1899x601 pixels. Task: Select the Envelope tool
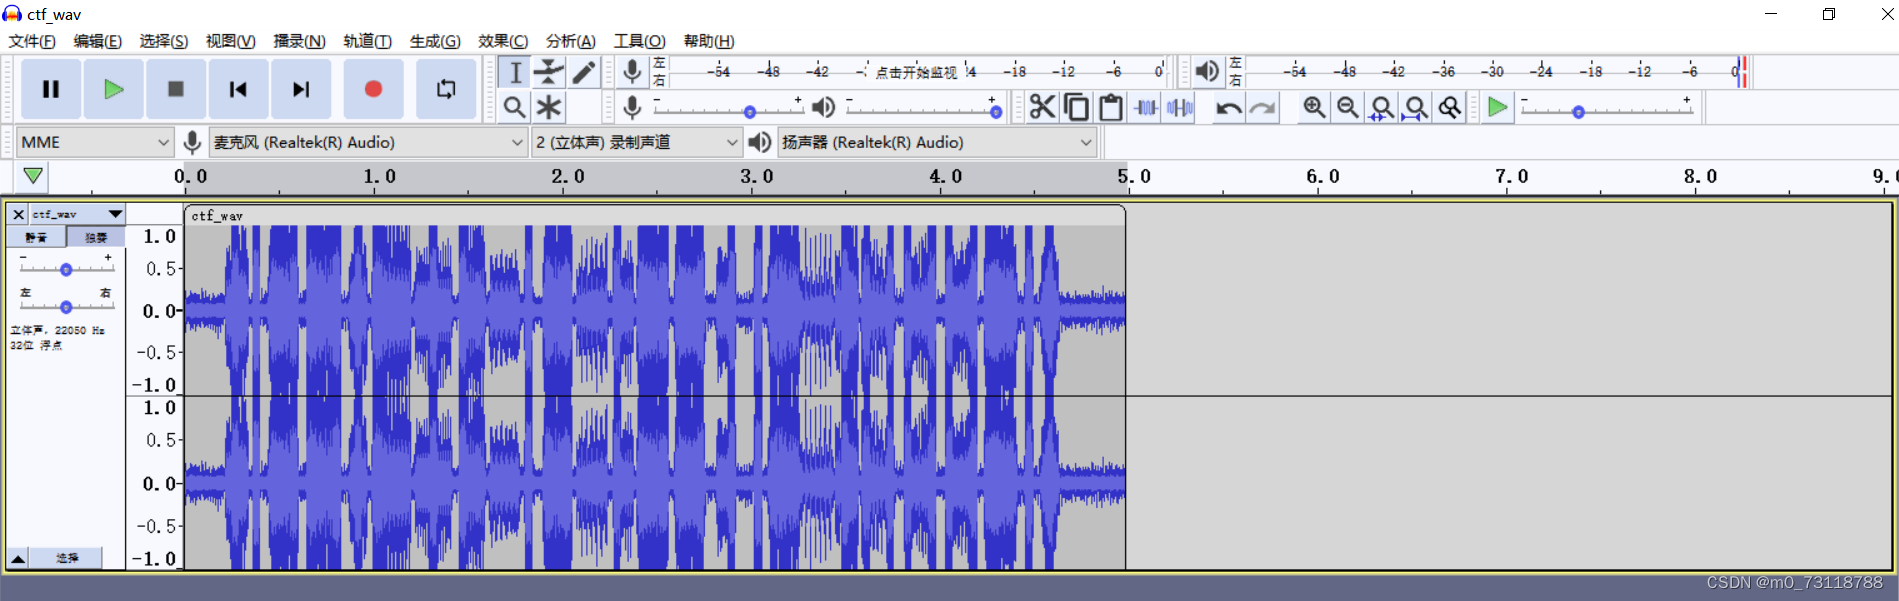pos(549,72)
